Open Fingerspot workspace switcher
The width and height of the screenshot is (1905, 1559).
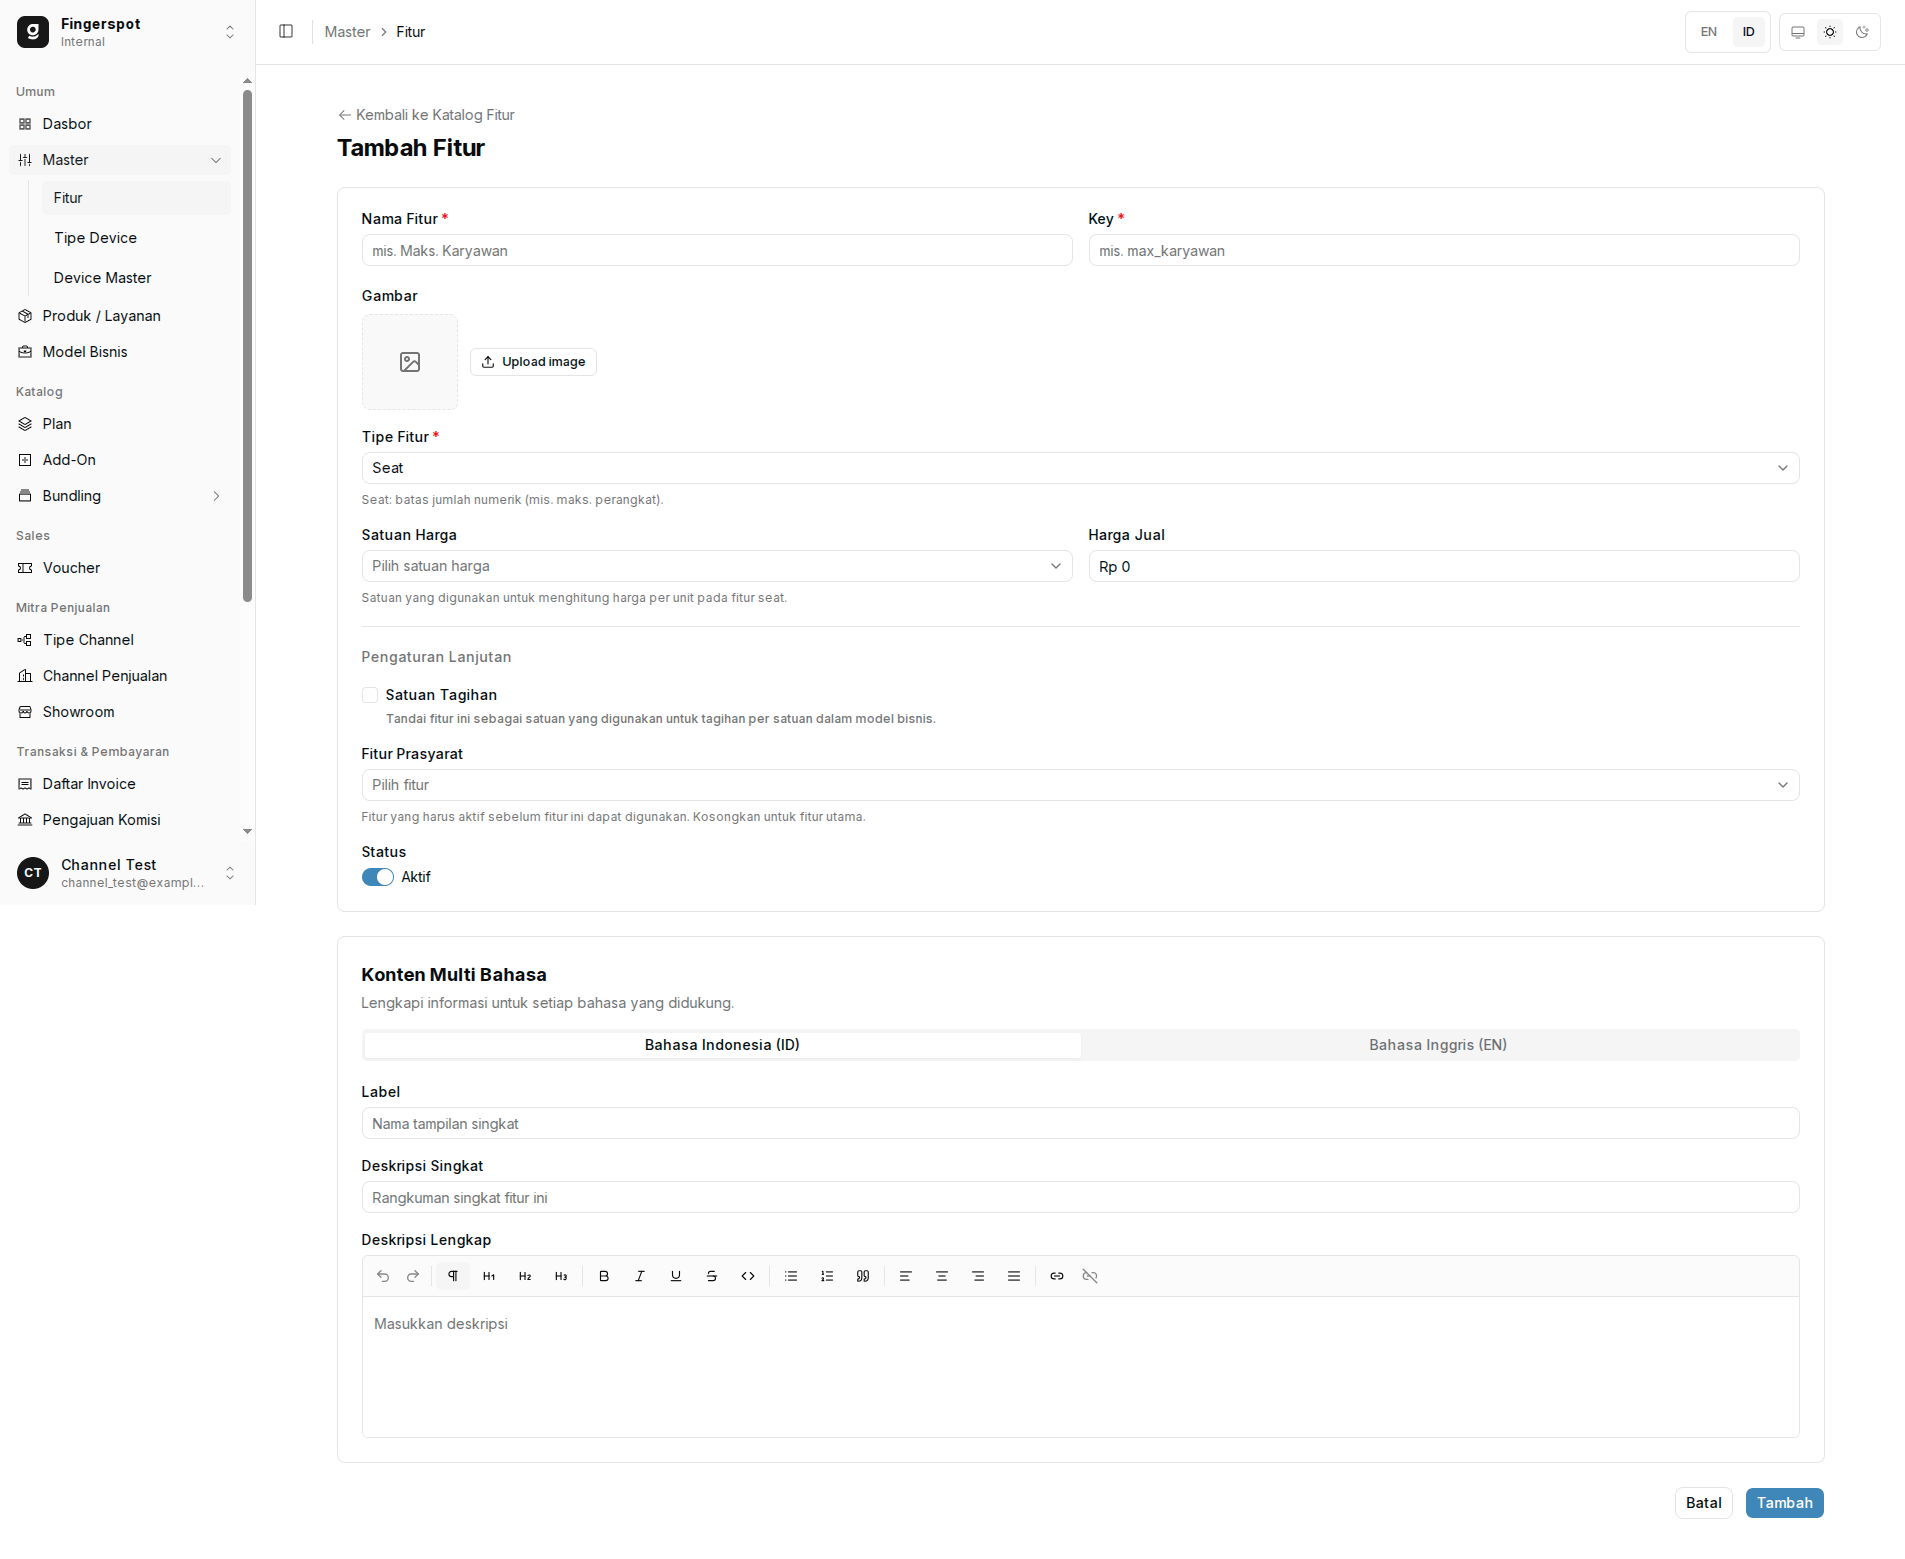tap(127, 32)
